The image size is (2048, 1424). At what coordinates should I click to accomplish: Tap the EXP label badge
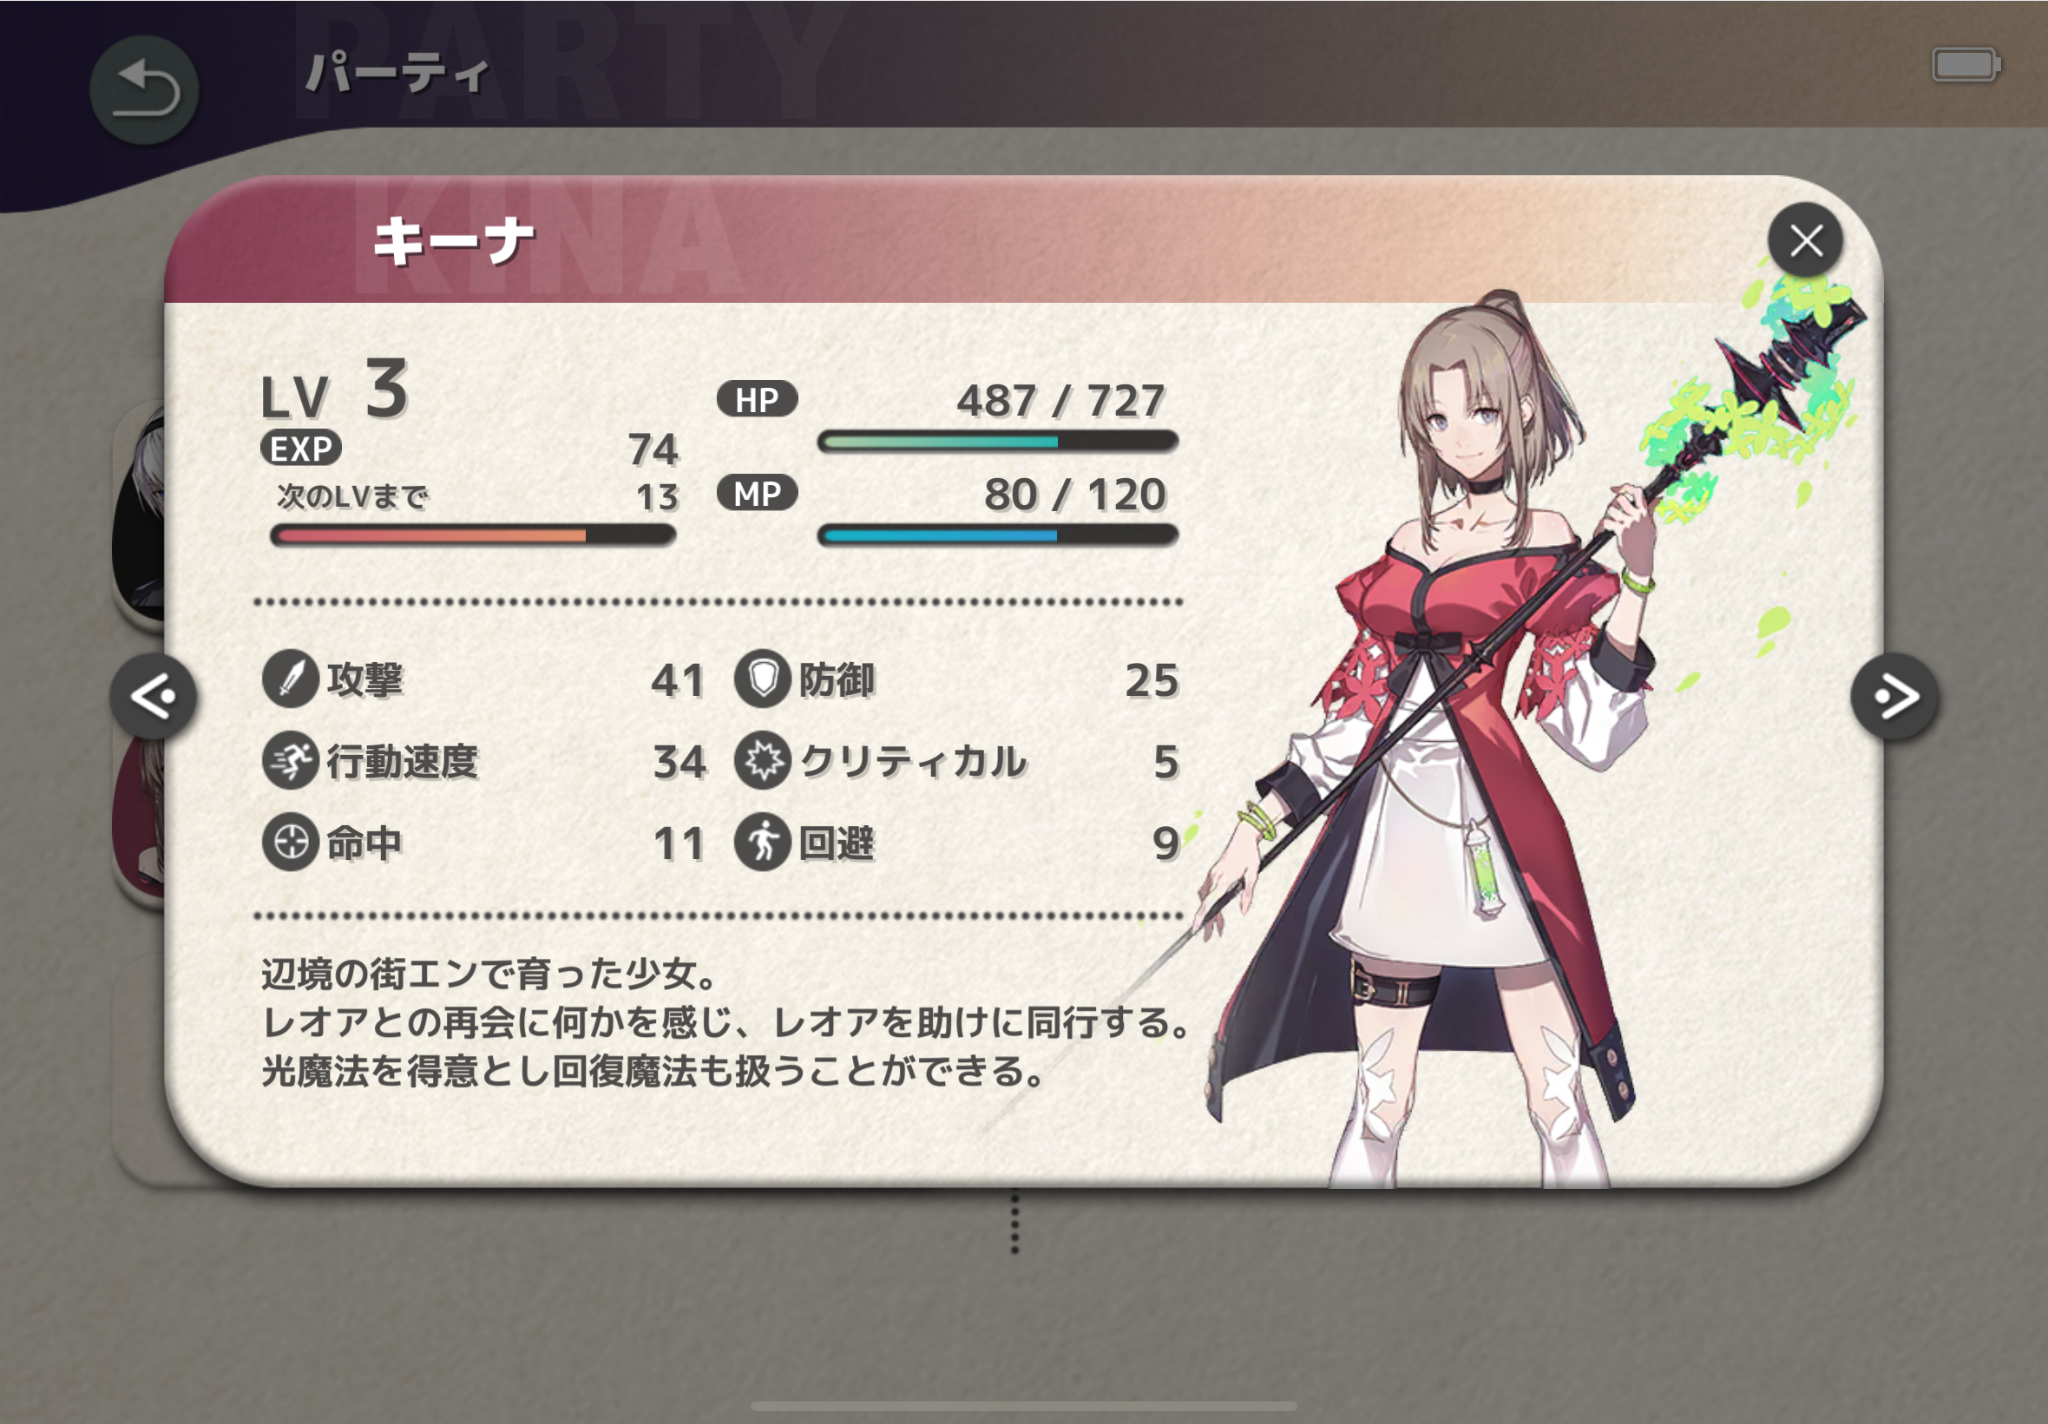click(301, 448)
